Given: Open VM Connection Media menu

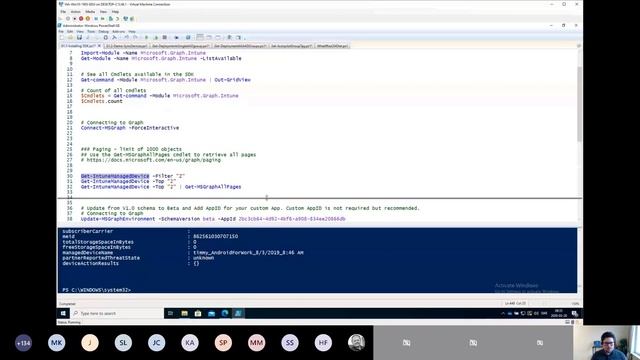Looking at the screenshot, I should 90,12.
